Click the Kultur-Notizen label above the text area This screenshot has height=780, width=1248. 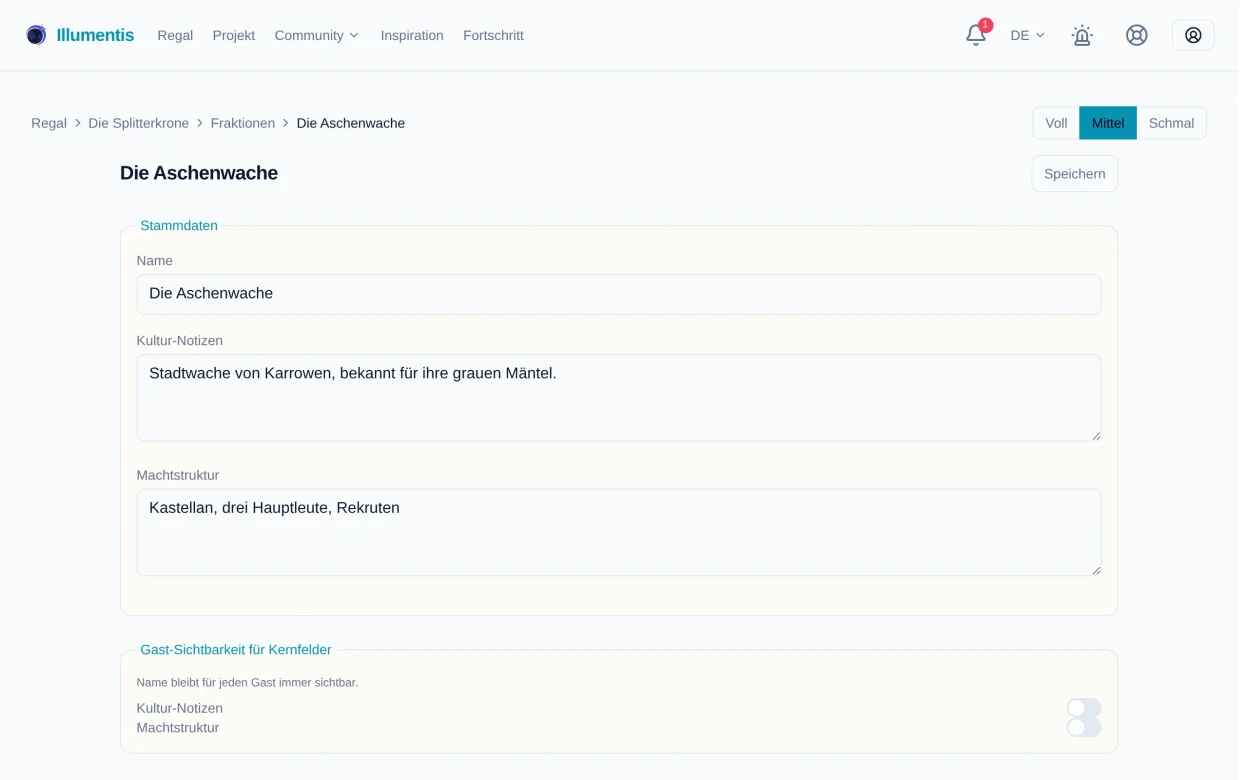click(180, 341)
